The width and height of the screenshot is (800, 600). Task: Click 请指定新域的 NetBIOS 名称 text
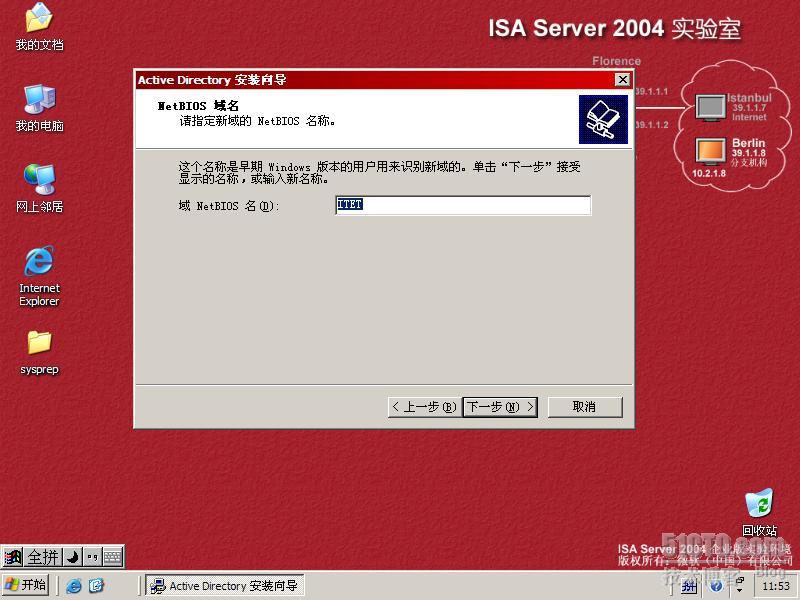coord(257,121)
